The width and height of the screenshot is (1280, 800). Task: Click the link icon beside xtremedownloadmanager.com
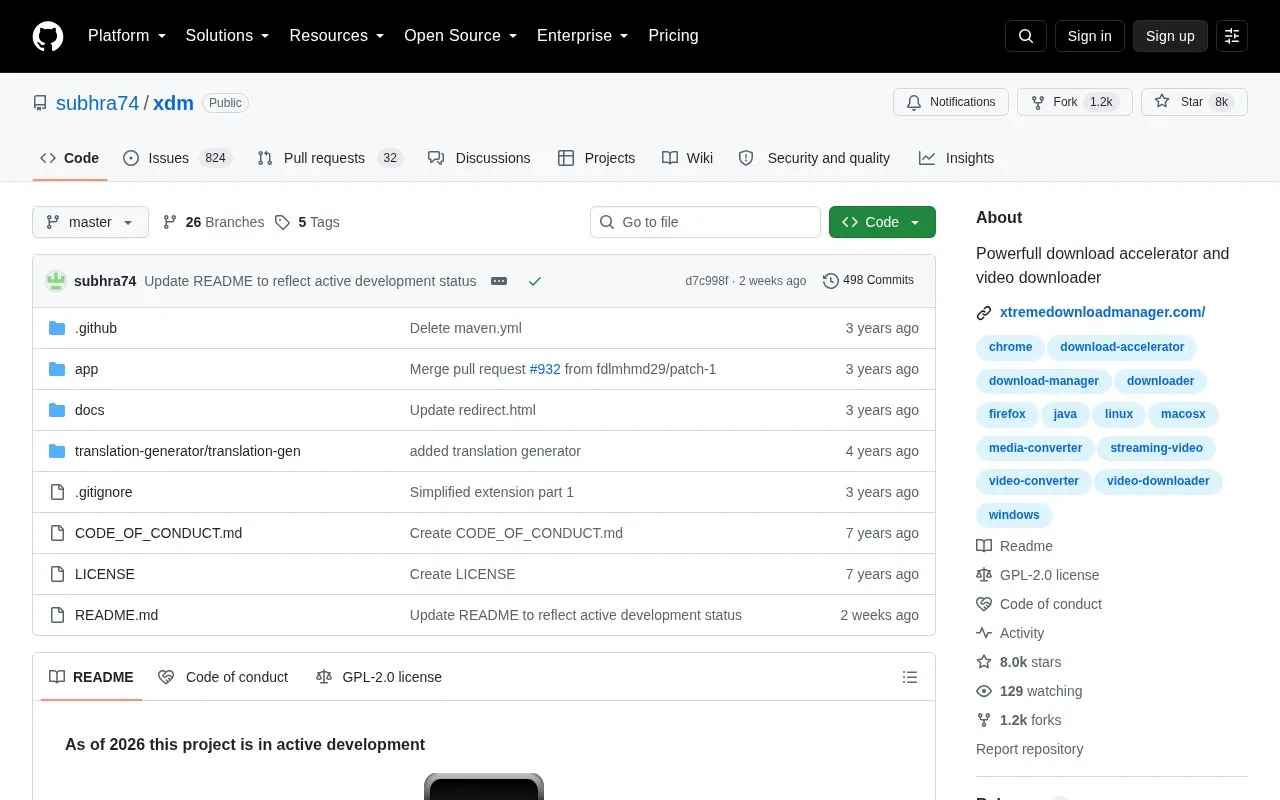coord(984,313)
